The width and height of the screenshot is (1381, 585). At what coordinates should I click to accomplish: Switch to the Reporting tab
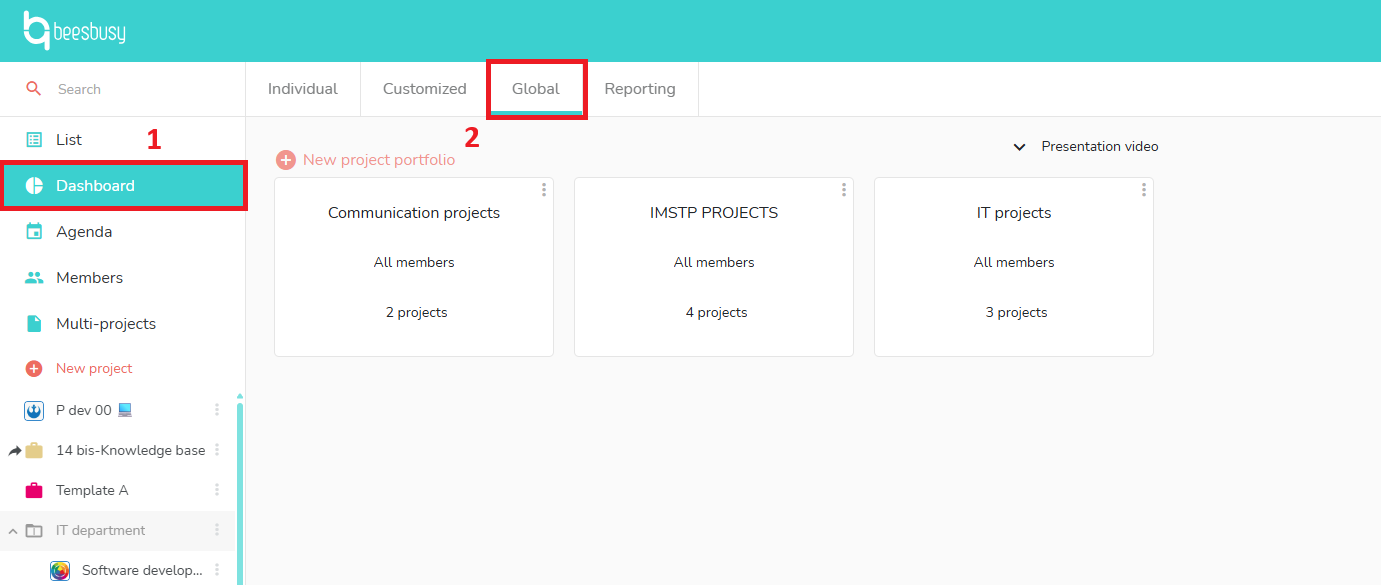(x=640, y=88)
